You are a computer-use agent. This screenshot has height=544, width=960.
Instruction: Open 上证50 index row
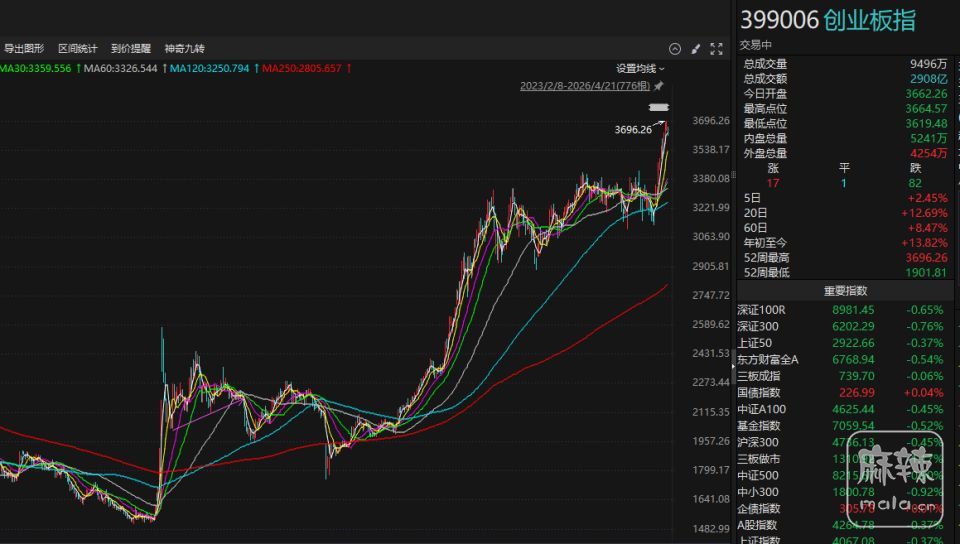pyautogui.click(x=755, y=343)
